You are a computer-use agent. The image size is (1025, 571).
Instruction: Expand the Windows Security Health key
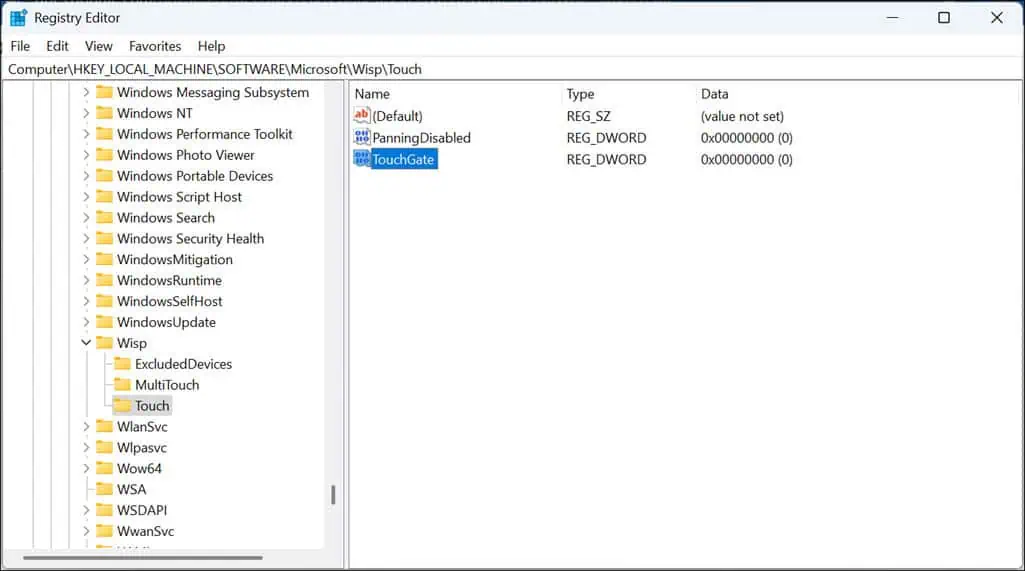pos(86,239)
